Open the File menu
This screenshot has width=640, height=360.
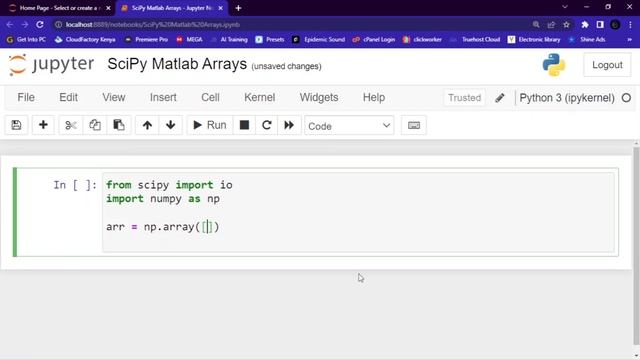click(26, 98)
